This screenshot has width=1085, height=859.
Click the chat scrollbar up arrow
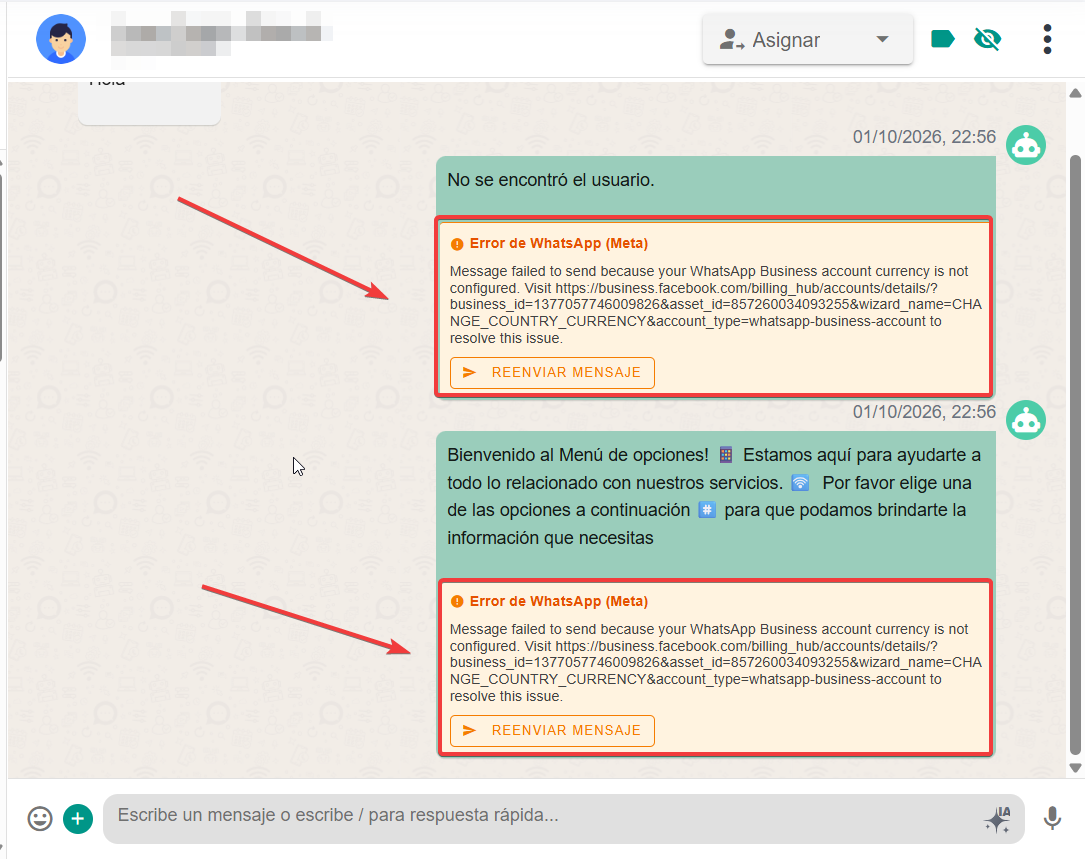[1075, 93]
